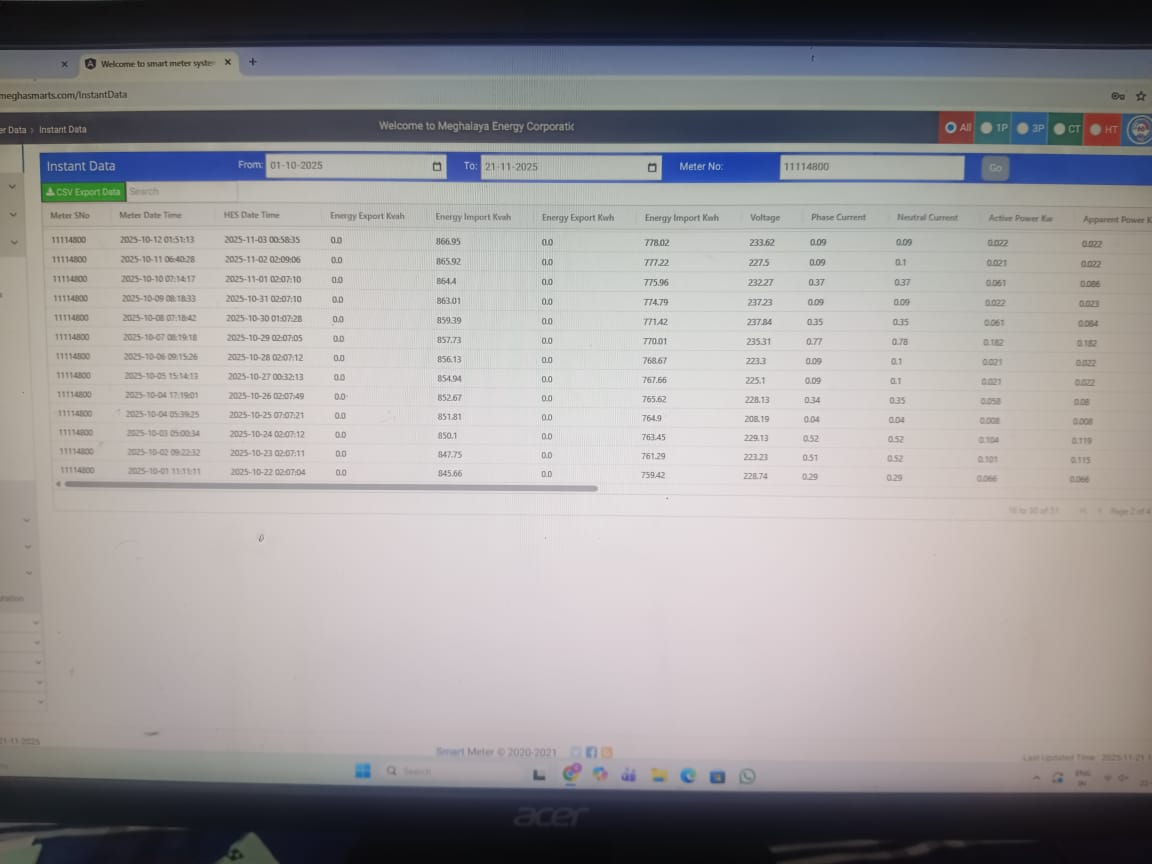Close the smart meter system tab
Screen dimensions: 1152x864
228,62
